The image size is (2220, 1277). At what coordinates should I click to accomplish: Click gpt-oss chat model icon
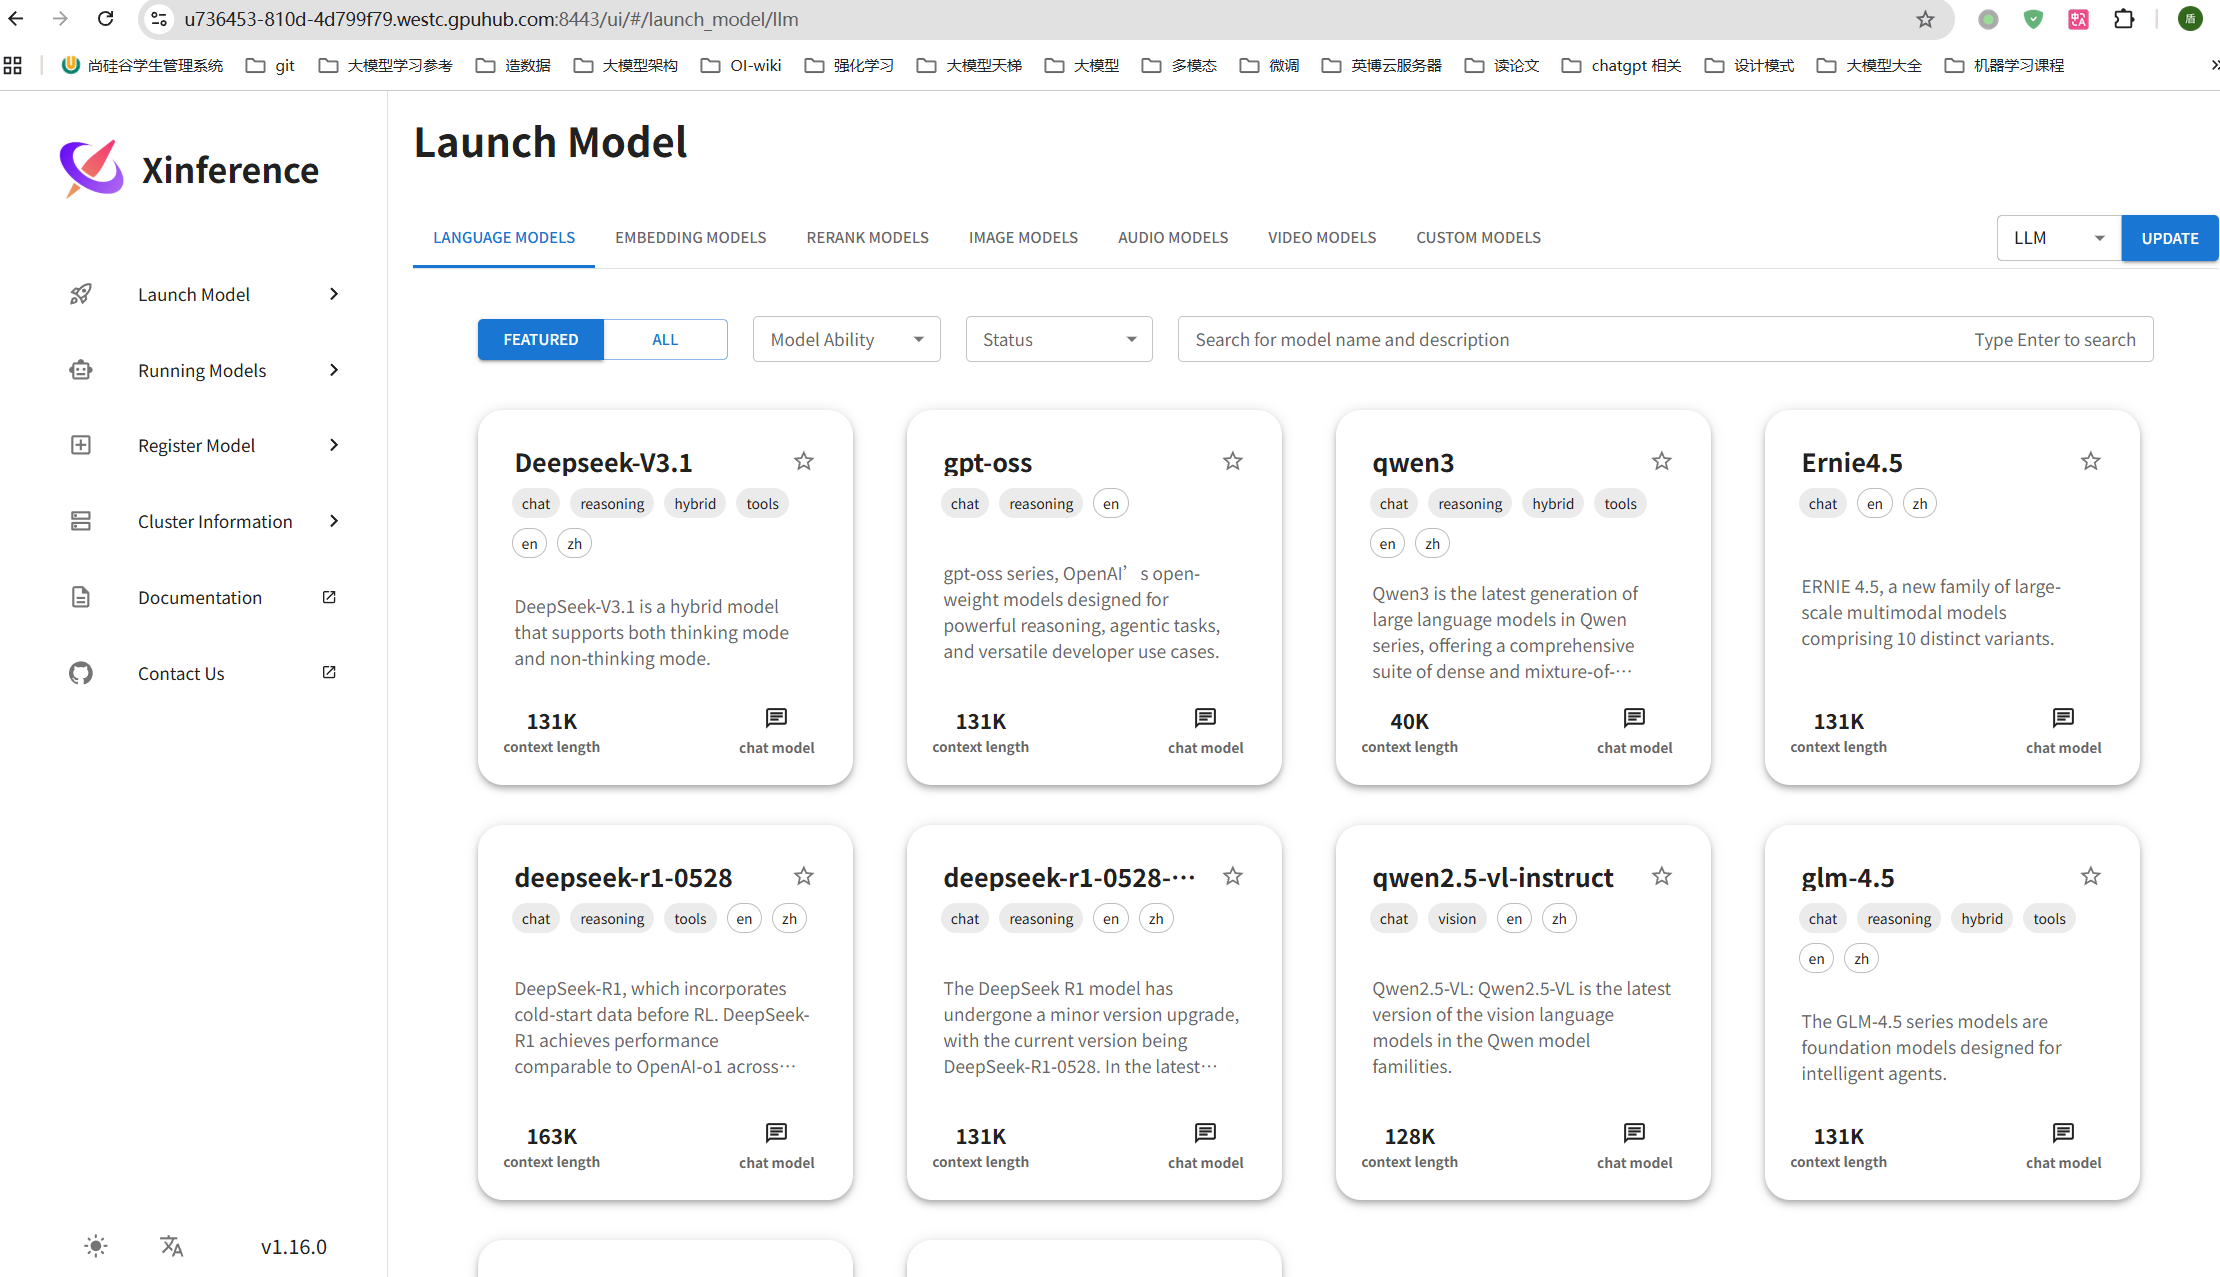(x=1205, y=718)
